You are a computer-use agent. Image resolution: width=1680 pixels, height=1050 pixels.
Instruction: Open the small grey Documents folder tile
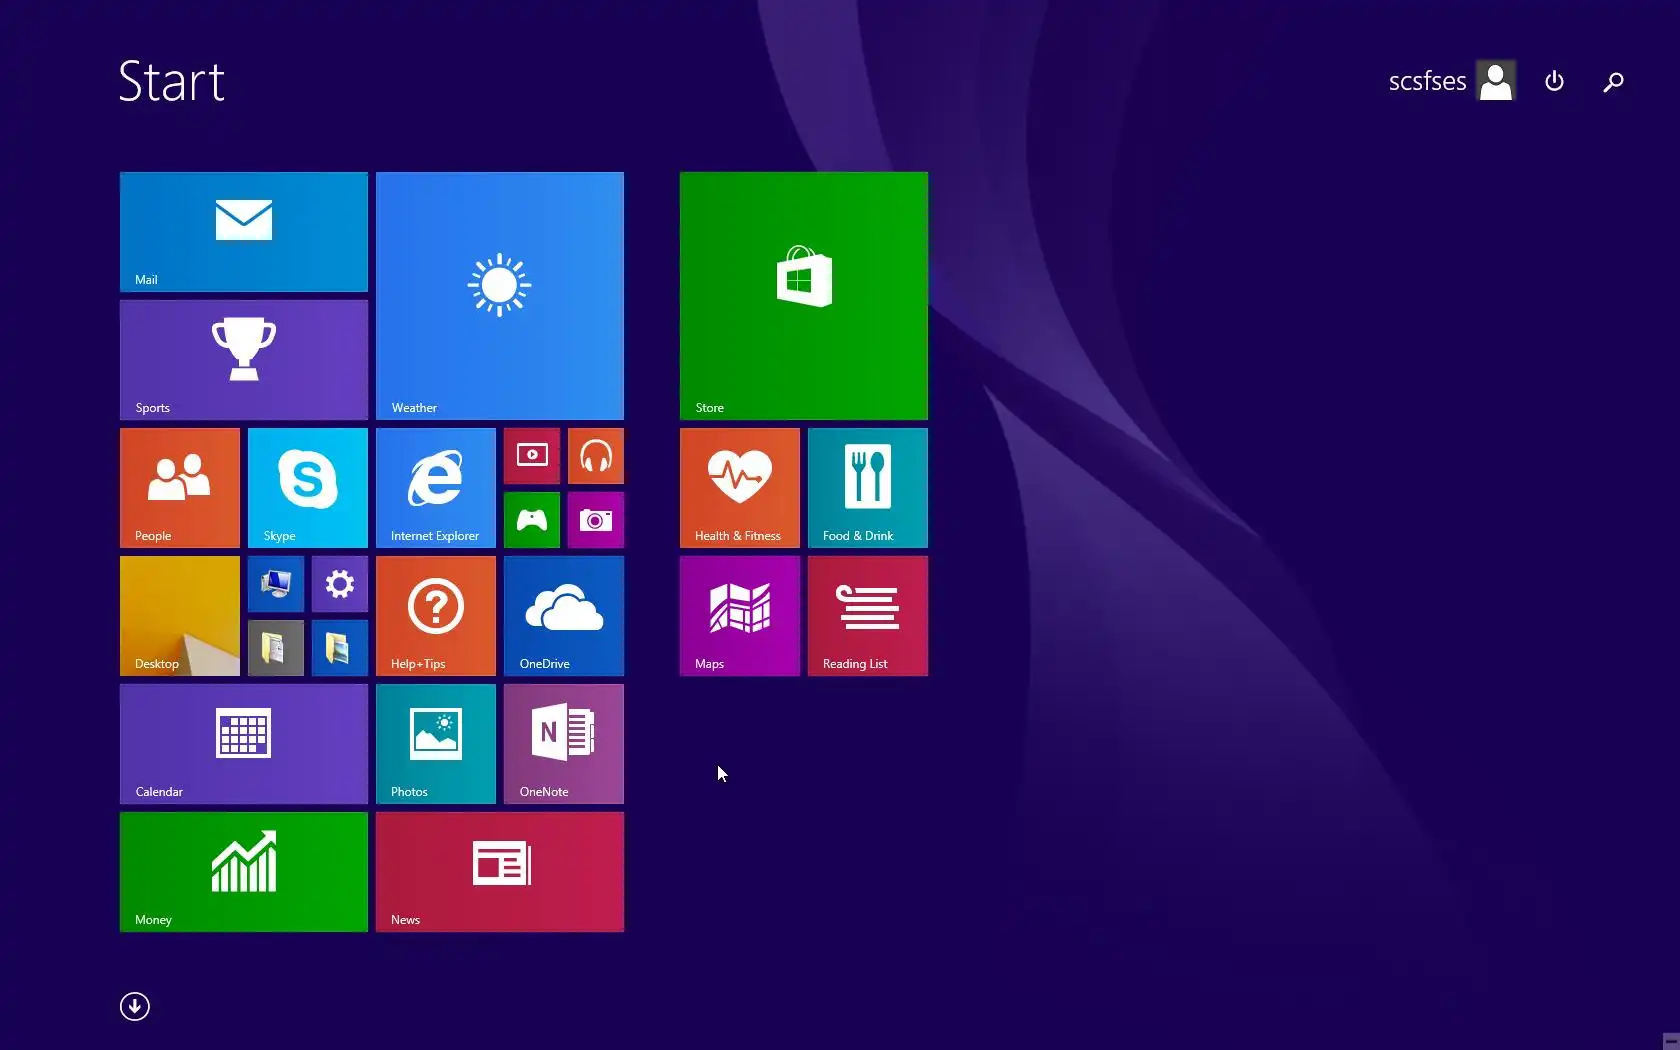coord(276,648)
